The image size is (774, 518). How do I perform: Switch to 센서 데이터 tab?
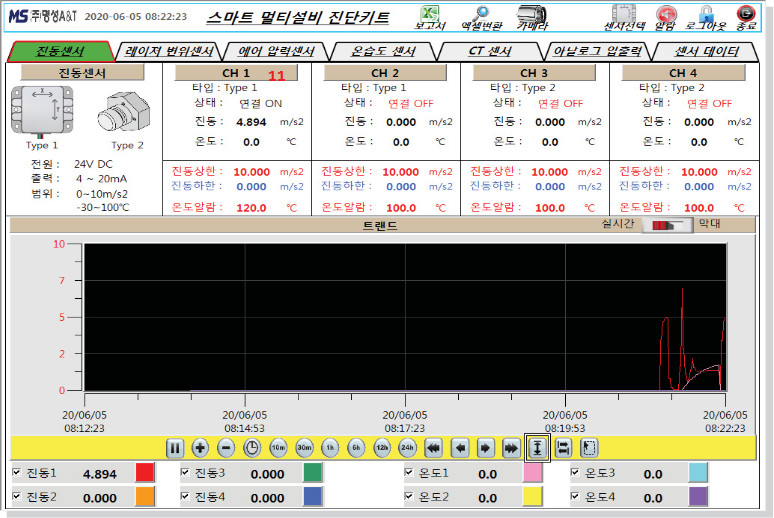(x=706, y=51)
